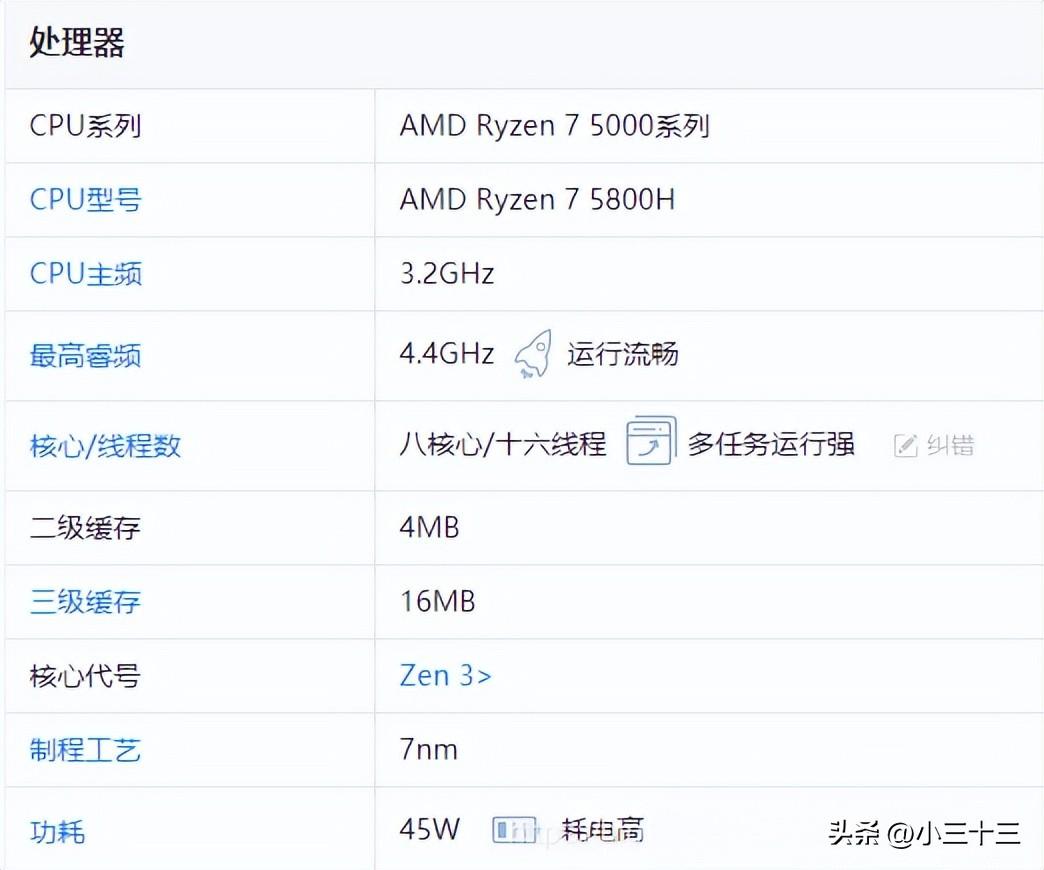
Task: Click the 耗电高 label
Action: click(x=603, y=830)
